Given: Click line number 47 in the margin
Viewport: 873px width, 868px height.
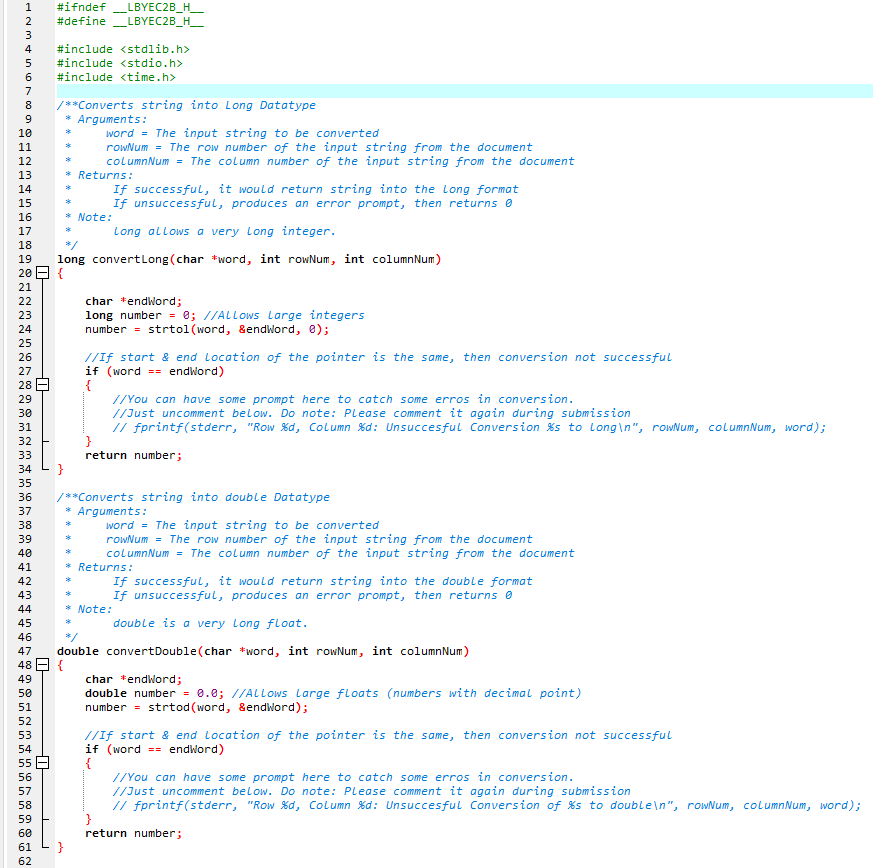Looking at the screenshot, I should [25, 651].
